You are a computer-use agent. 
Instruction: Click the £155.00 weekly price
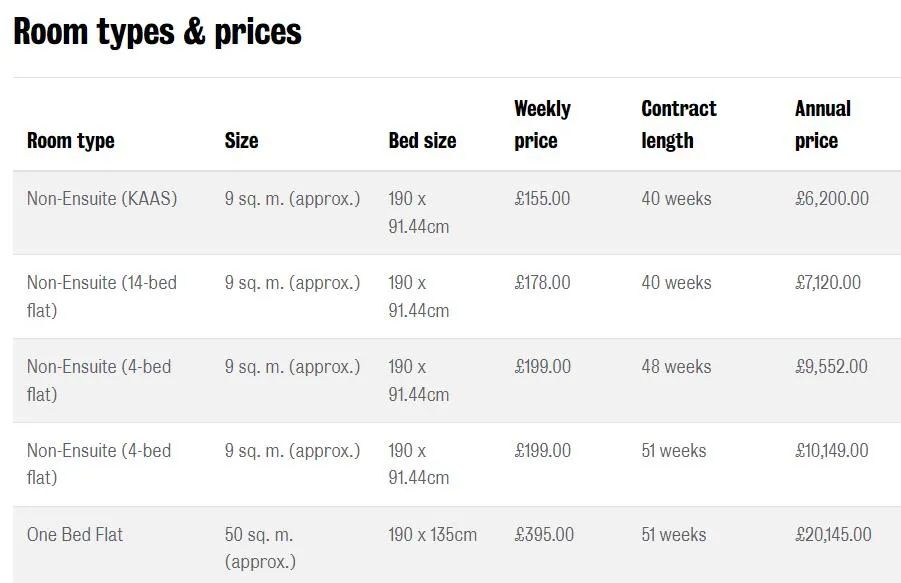542,199
